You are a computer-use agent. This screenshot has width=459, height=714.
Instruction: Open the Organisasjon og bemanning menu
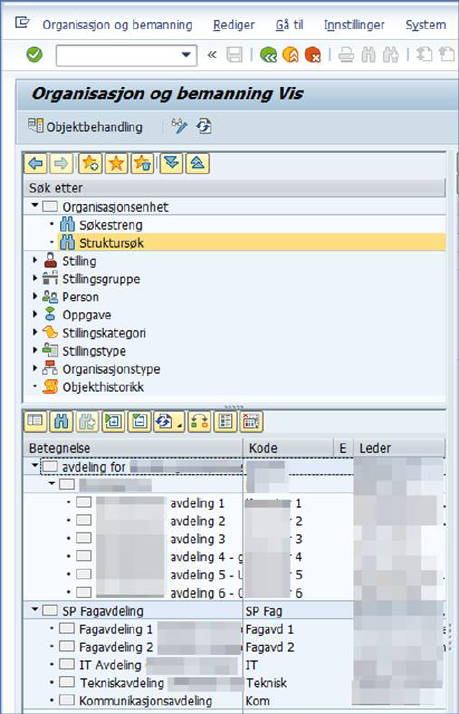117,25
